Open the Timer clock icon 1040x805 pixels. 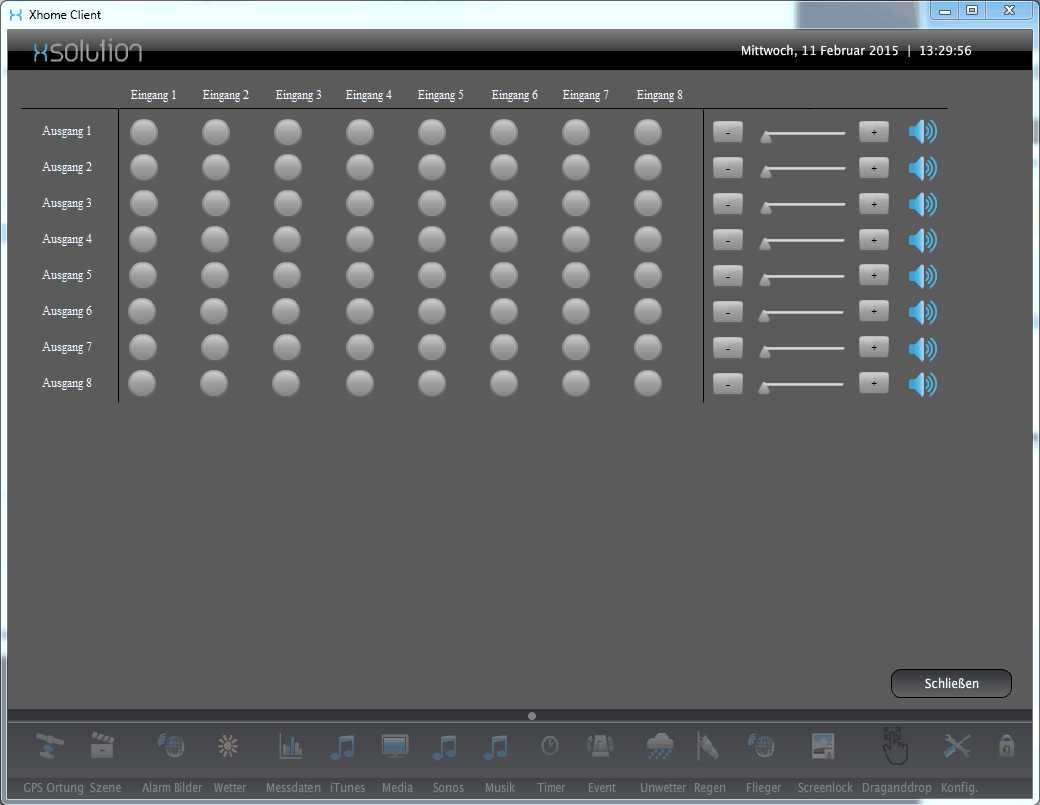point(550,746)
